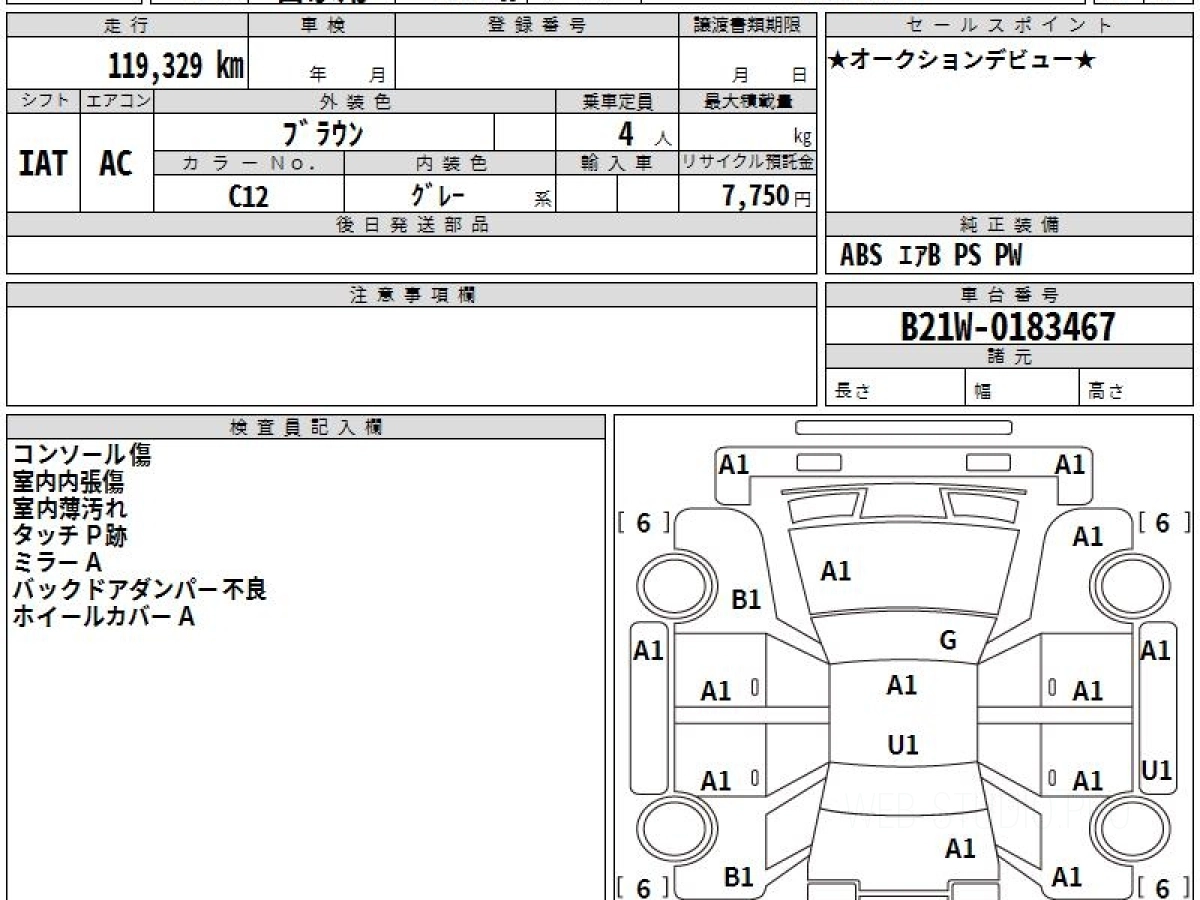Click the 最大積載量 header
Viewport: 1200px width, 900px height.
tap(748, 101)
